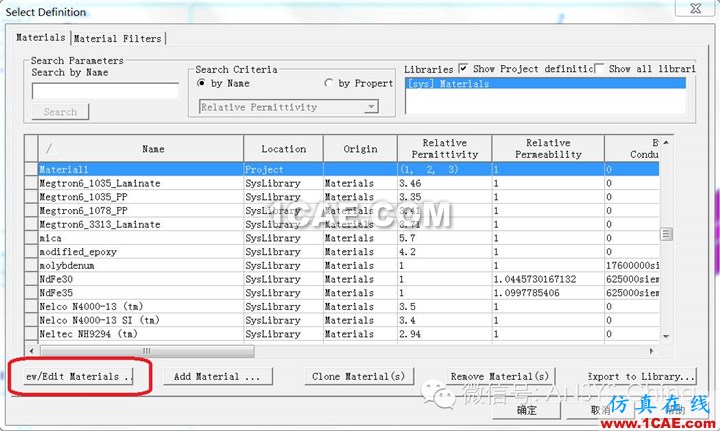The image size is (720, 431).
Task: Switch to the Material Filters tab
Action: click(119, 39)
